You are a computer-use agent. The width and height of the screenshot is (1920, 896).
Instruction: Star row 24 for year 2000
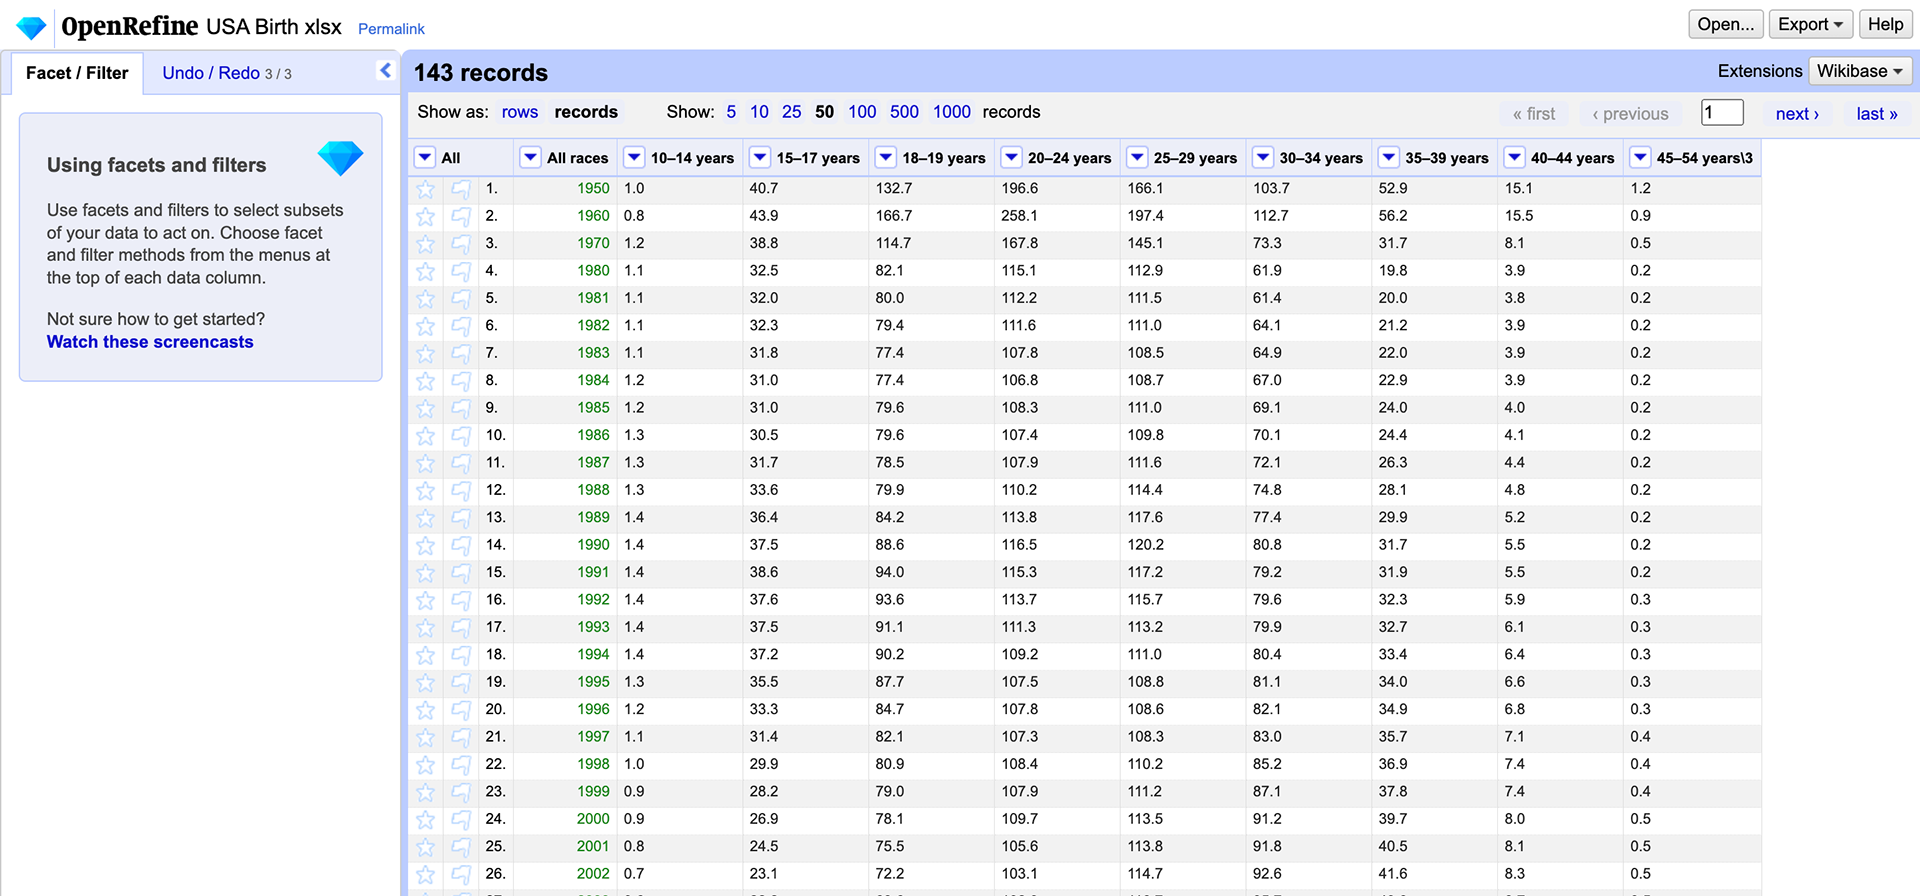(x=426, y=820)
